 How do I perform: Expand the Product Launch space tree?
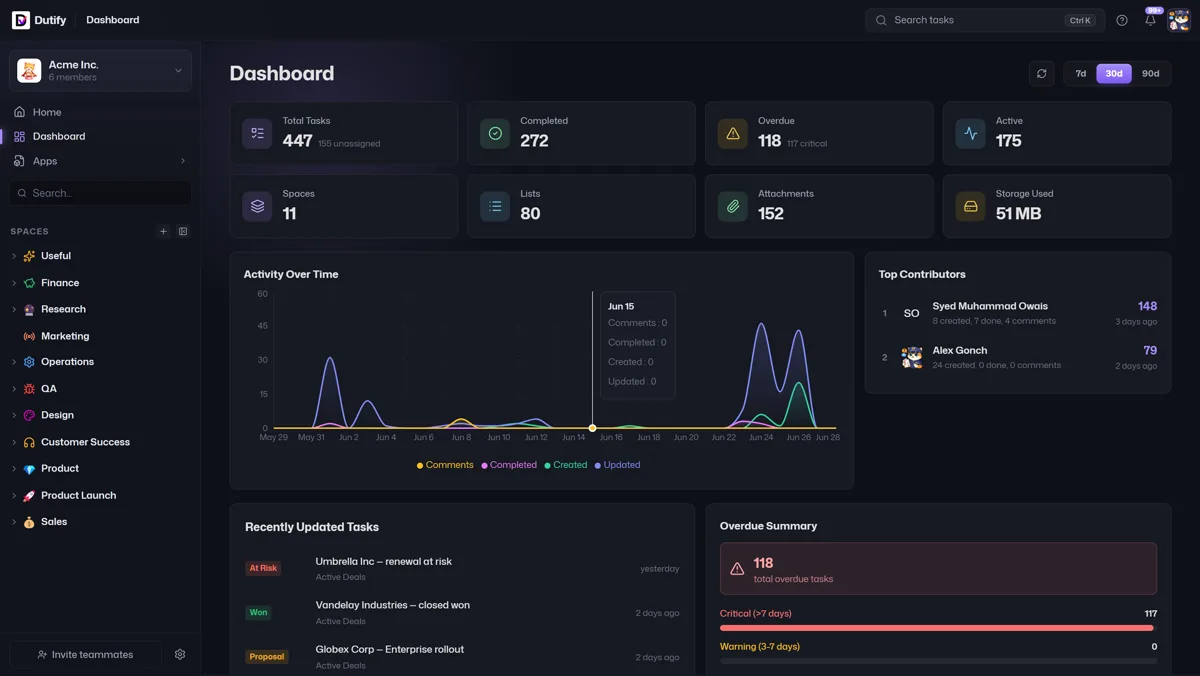[14, 495]
